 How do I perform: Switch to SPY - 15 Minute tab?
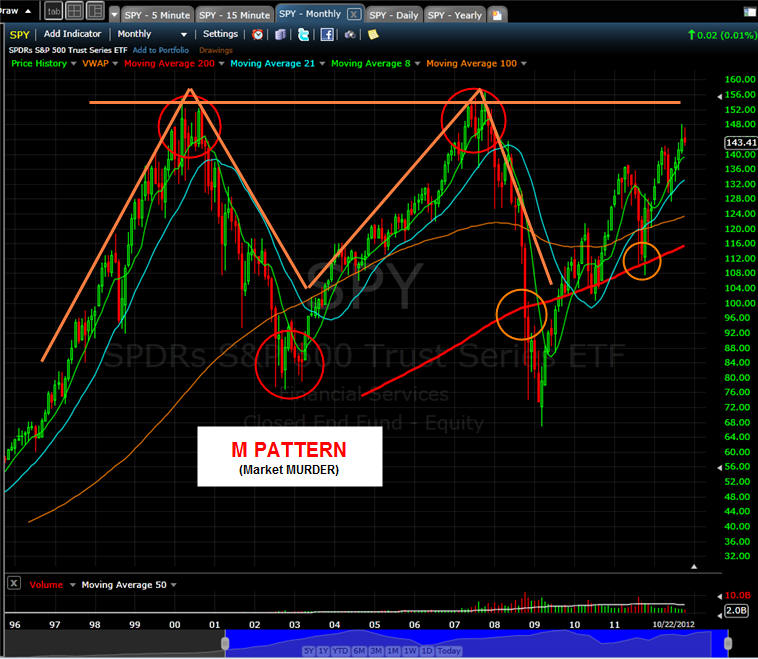234,15
